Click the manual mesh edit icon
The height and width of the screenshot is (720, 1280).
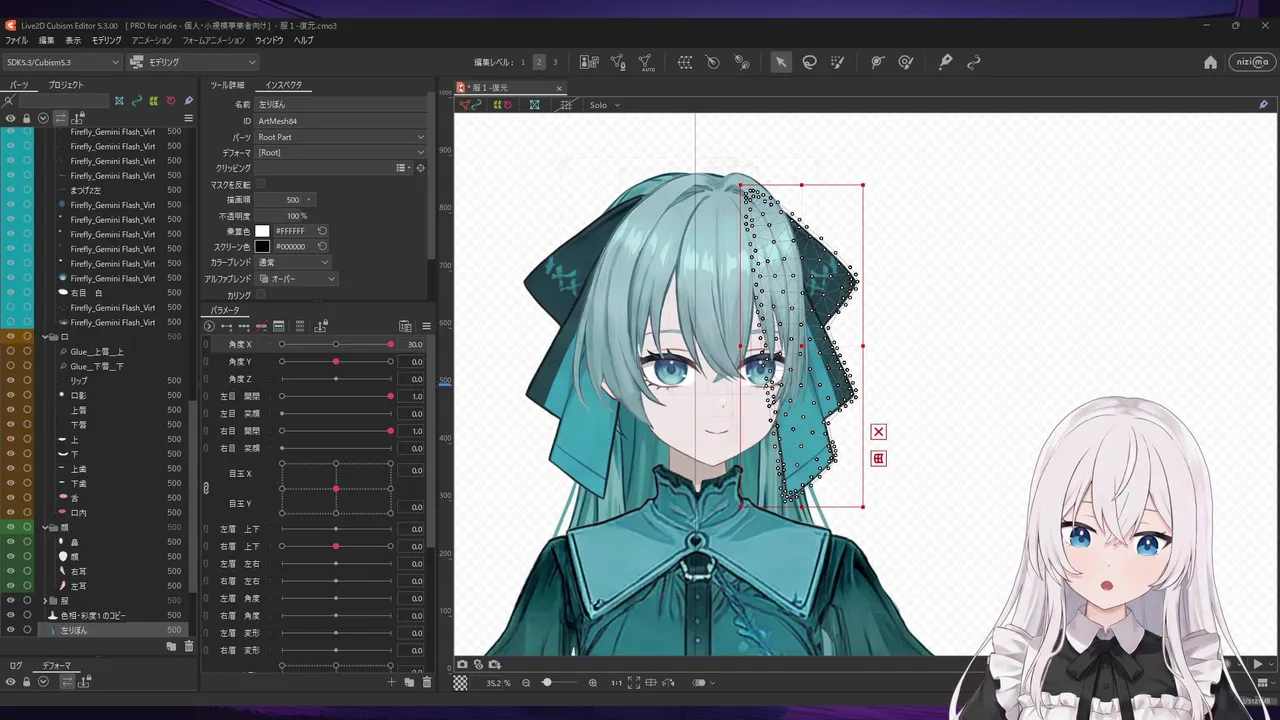coord(618,62)
